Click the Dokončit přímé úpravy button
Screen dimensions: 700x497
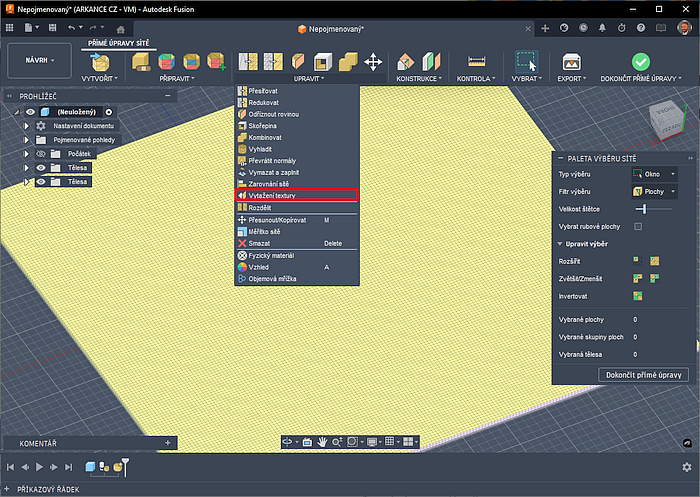click(x=644, y=375)
